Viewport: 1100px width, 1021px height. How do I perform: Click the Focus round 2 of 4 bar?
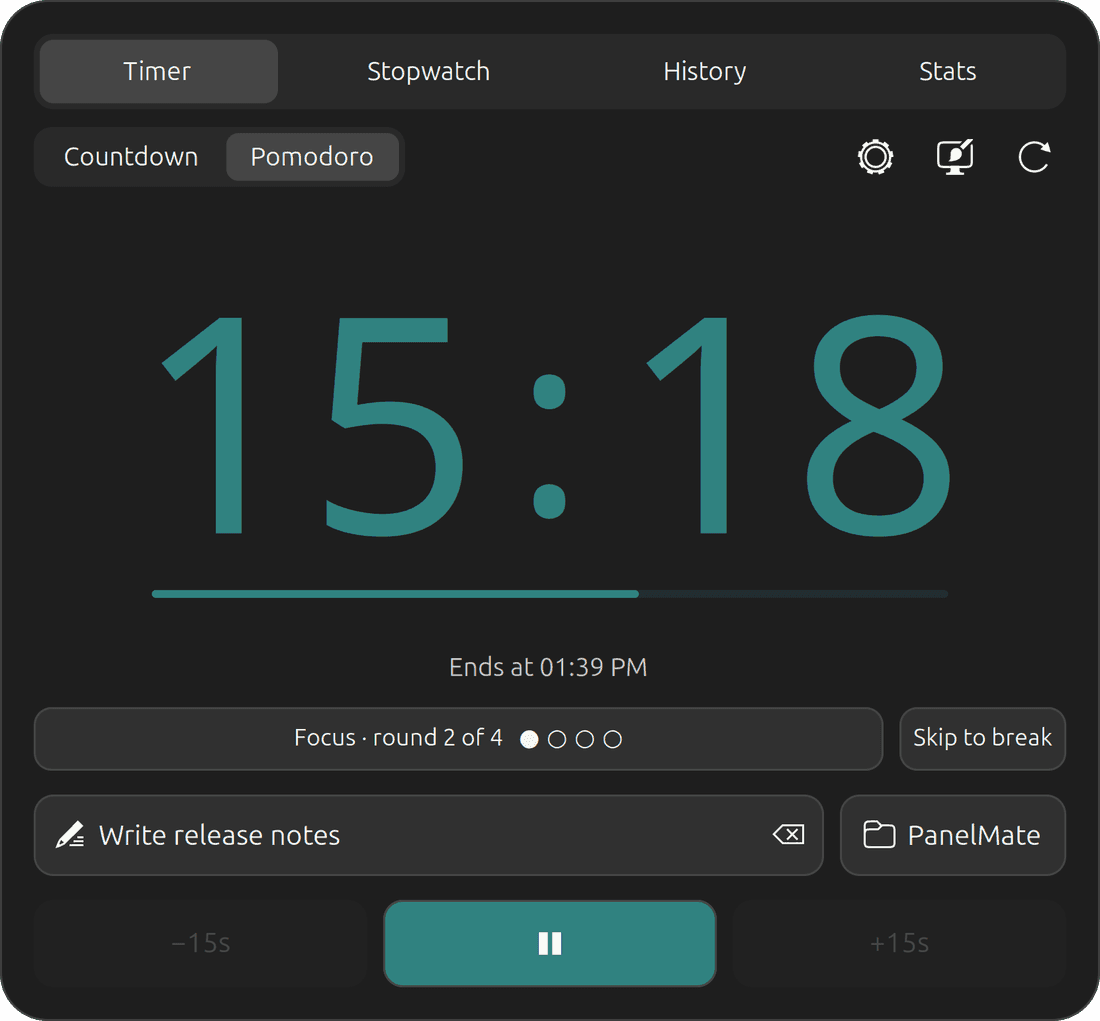click(458, 738)
